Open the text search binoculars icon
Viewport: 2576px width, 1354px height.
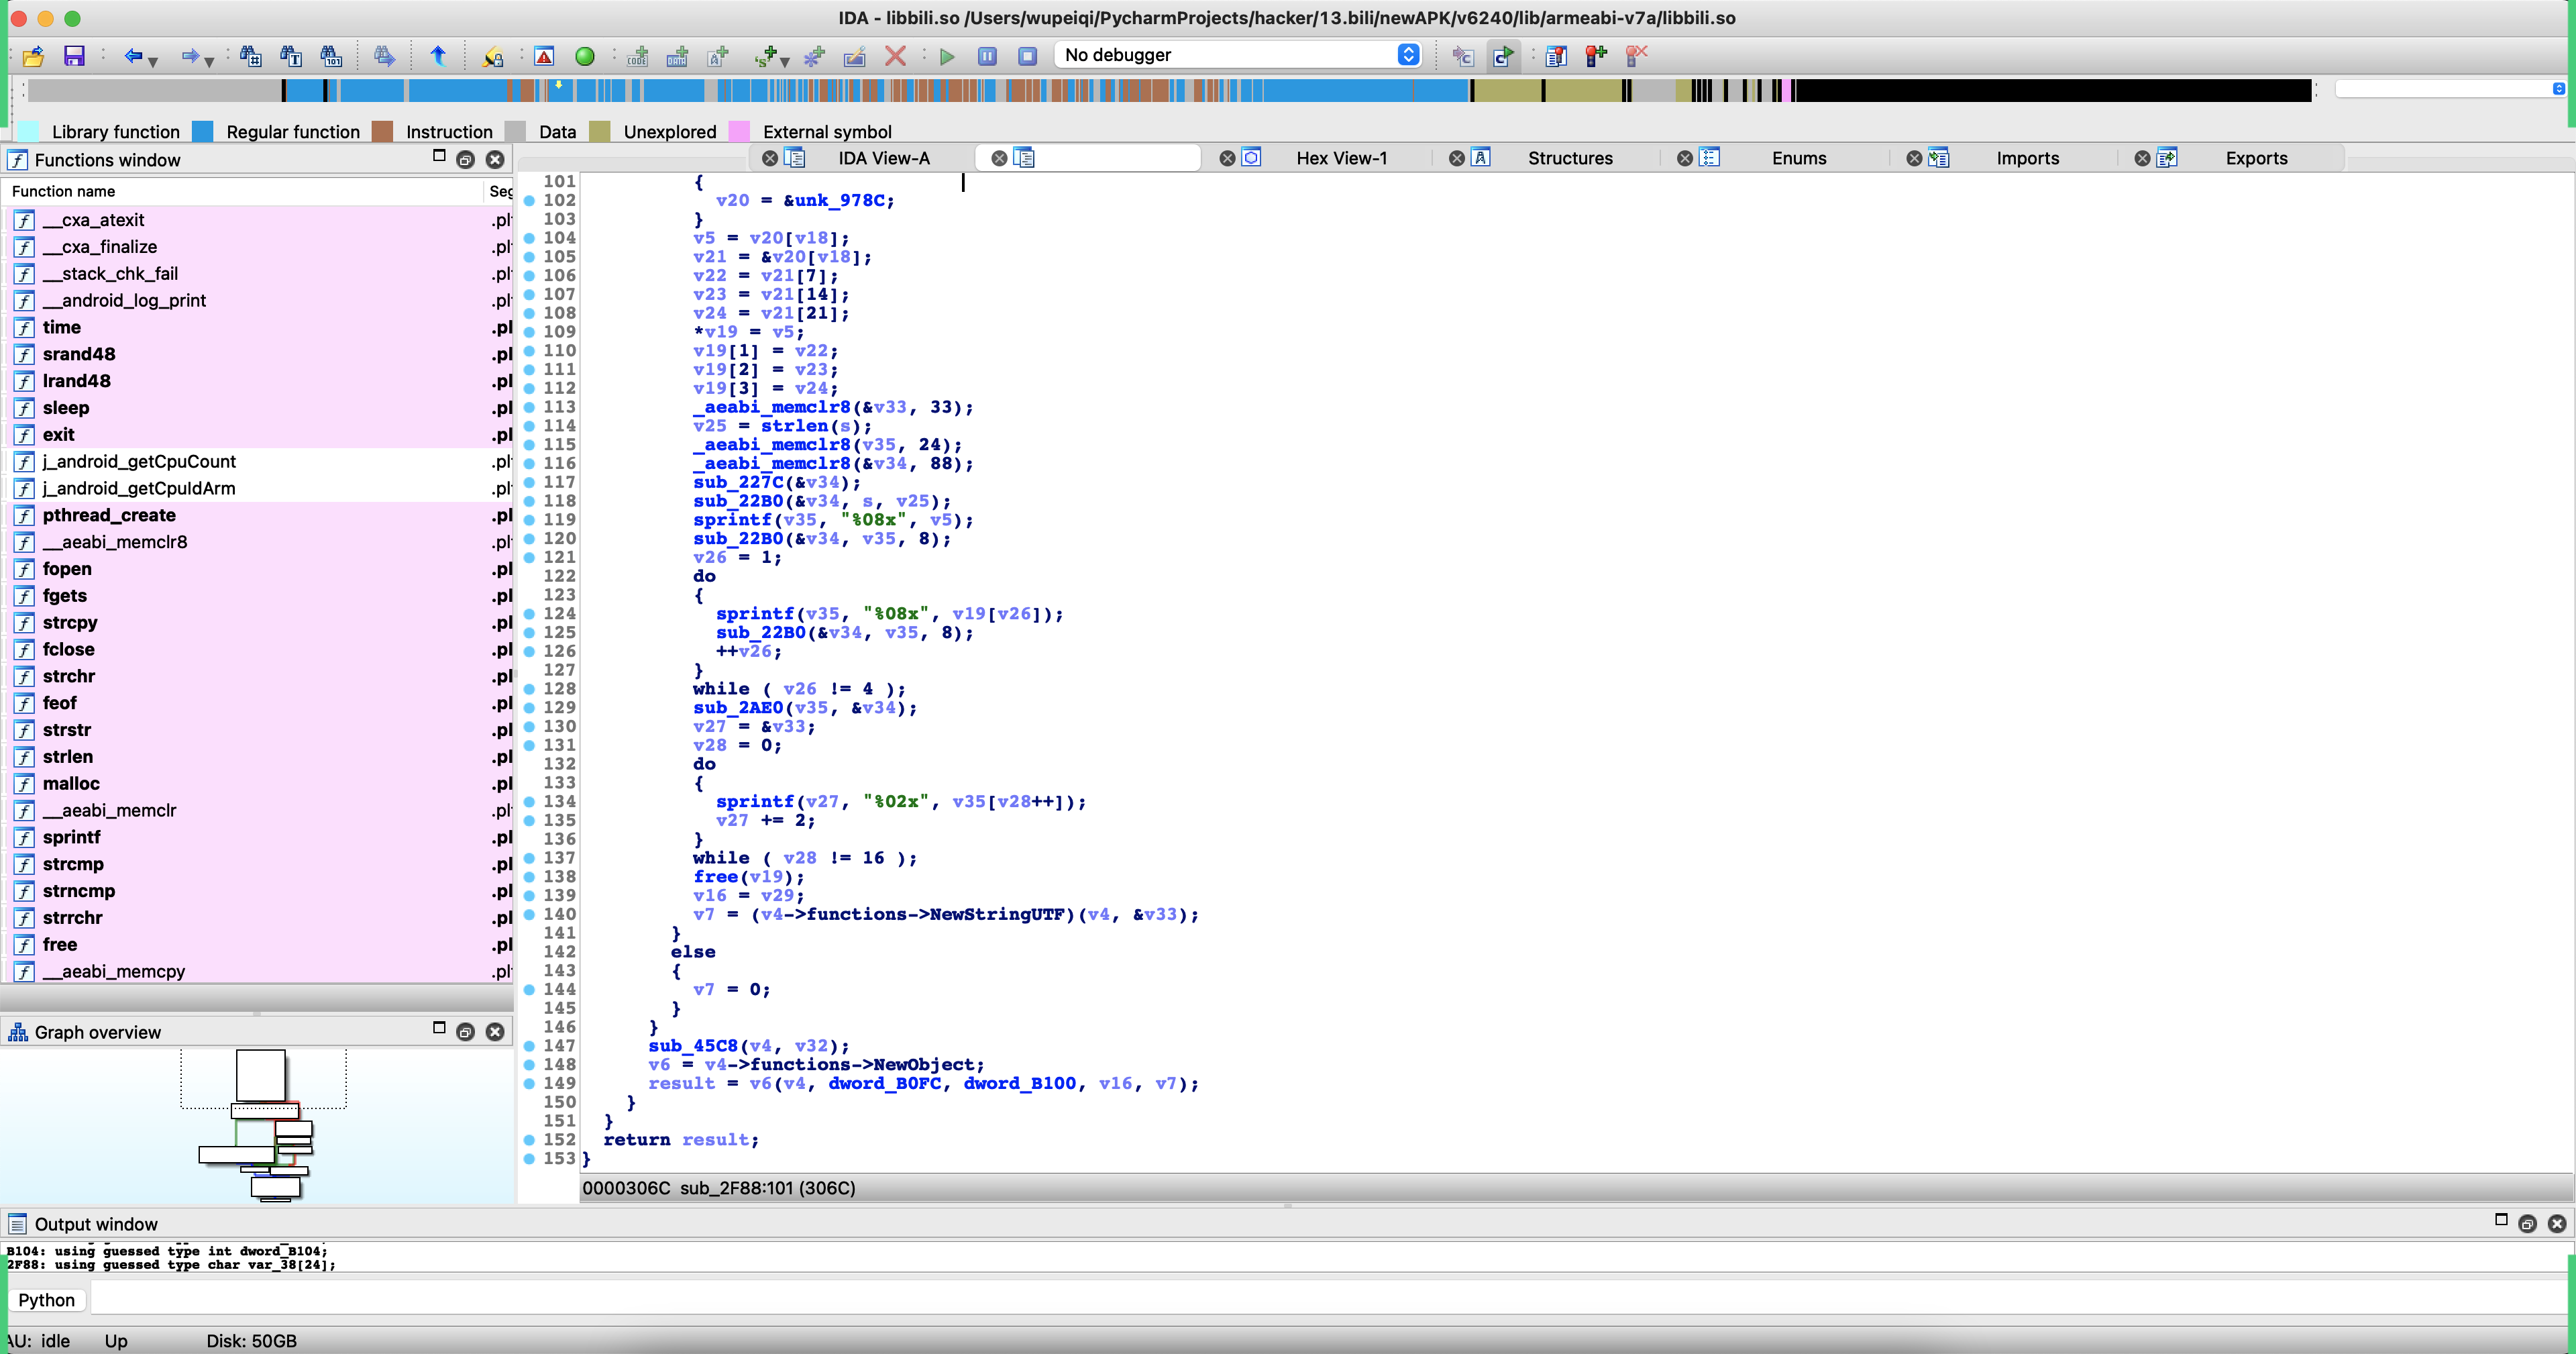[291, 56]
